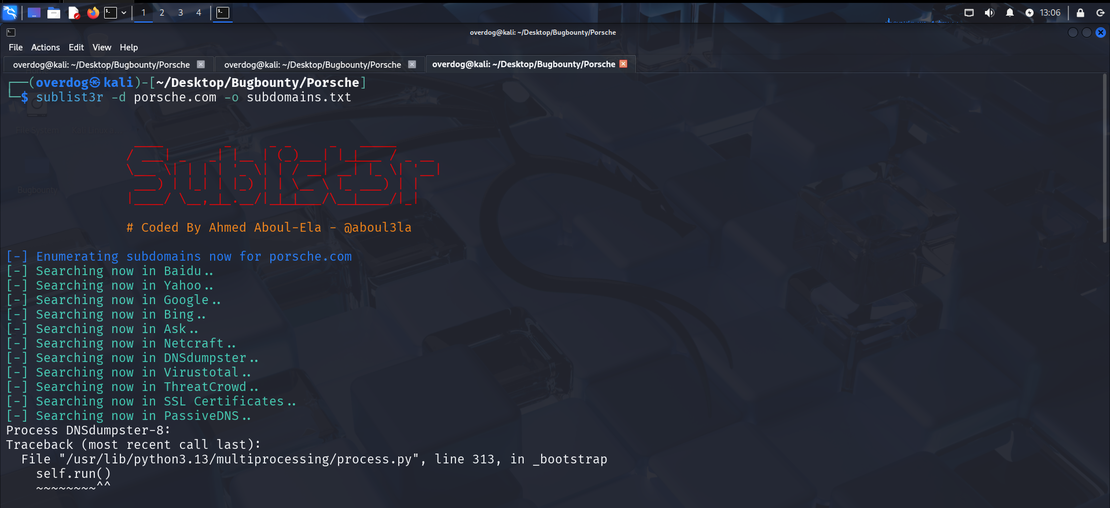Launch Firefox from the top panel

tap(93, 13)
